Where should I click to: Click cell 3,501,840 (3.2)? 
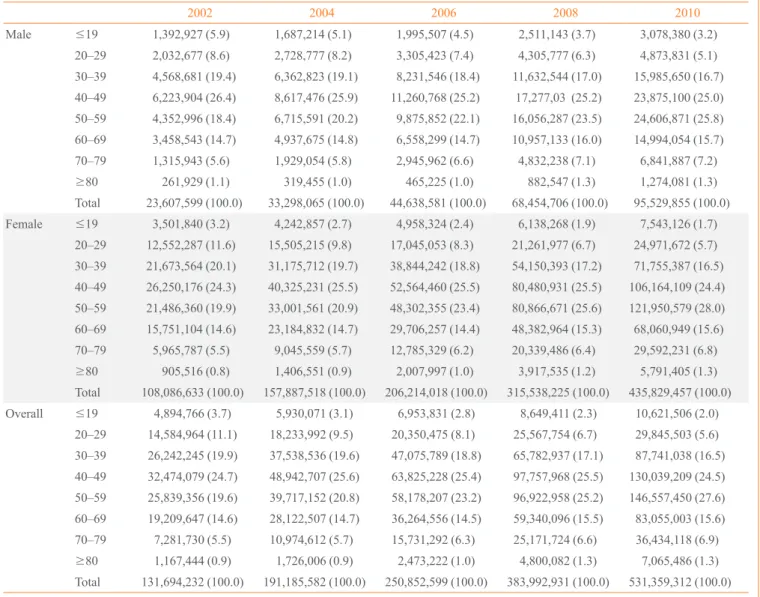coord(191,224)
